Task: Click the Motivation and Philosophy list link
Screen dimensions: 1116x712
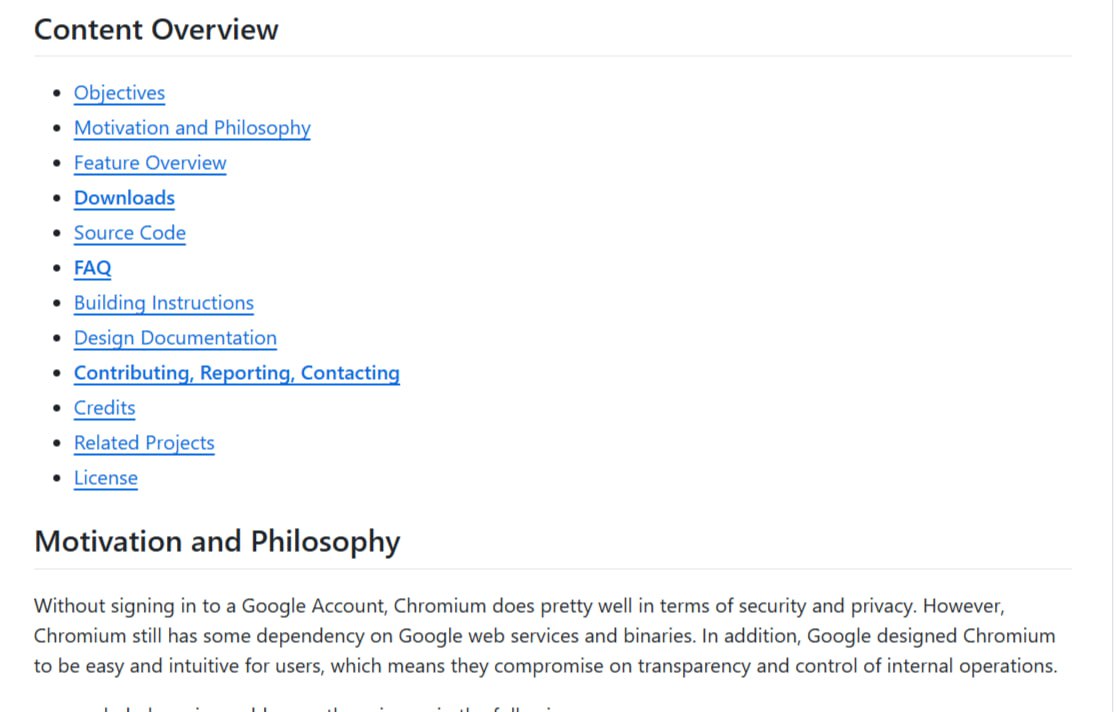Action: click(192, 128)
